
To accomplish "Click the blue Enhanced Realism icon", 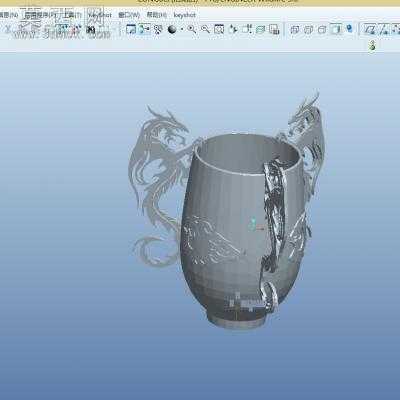I will (x=349, y=29).
